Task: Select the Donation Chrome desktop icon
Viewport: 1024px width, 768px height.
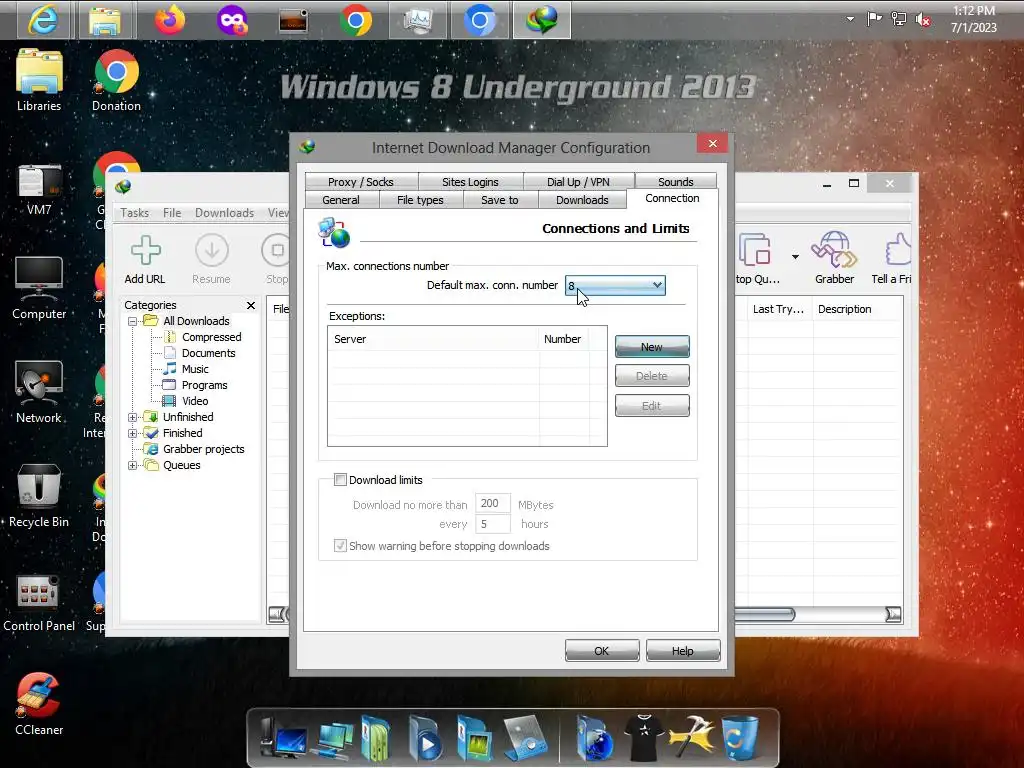Action: coord(116,80)
